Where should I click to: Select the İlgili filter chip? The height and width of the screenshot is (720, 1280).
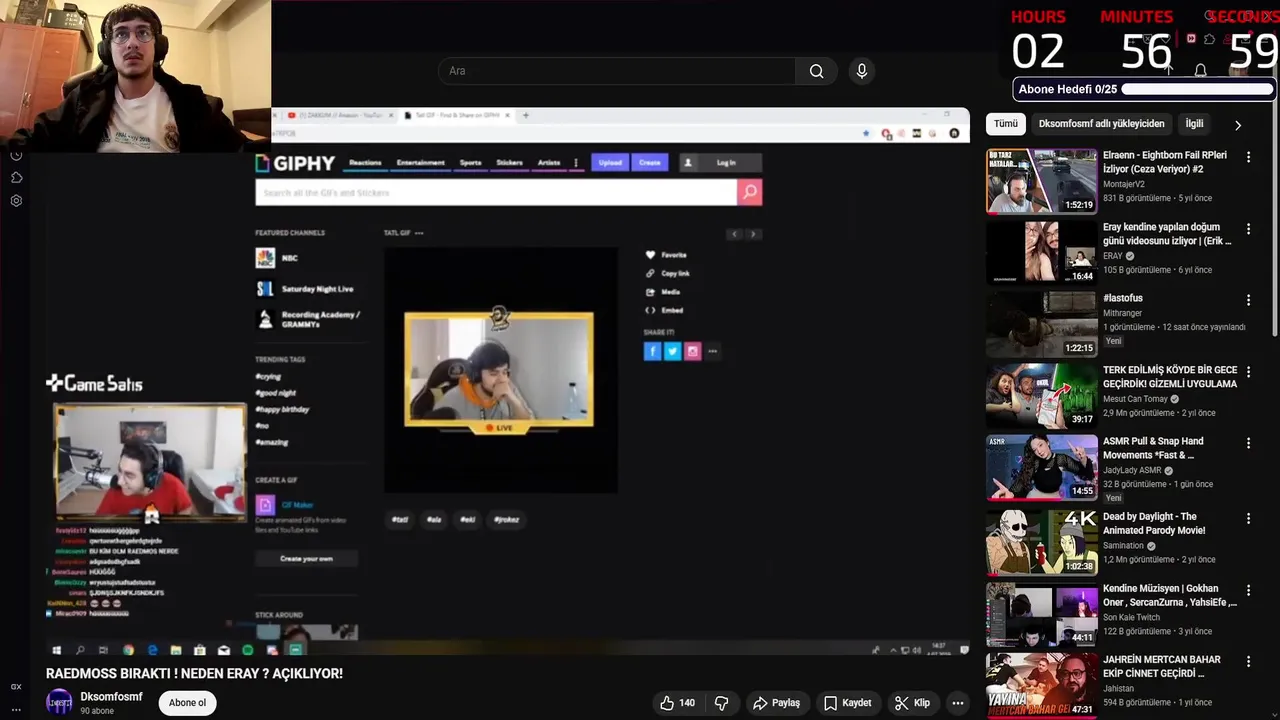pyautogui.click(x=1194, y=124)
